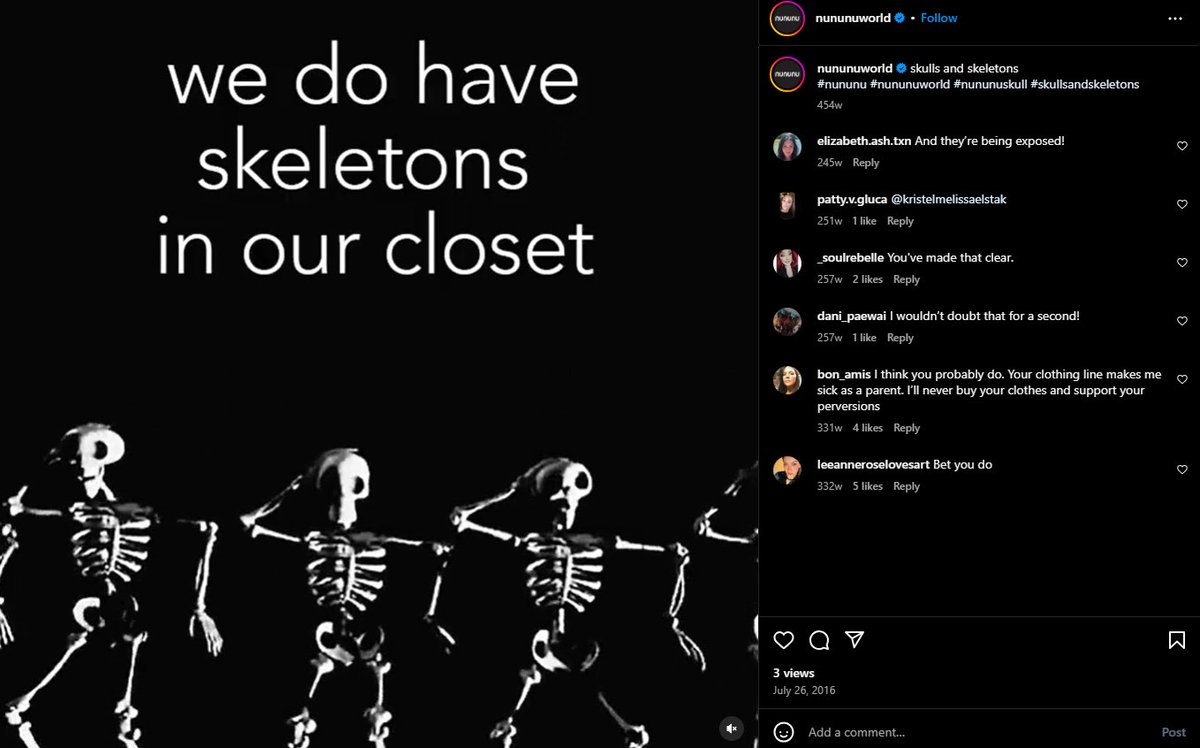Like the post with the heart icon
1200x748 pixels.
pyautogui.click(x=784, y=640)
